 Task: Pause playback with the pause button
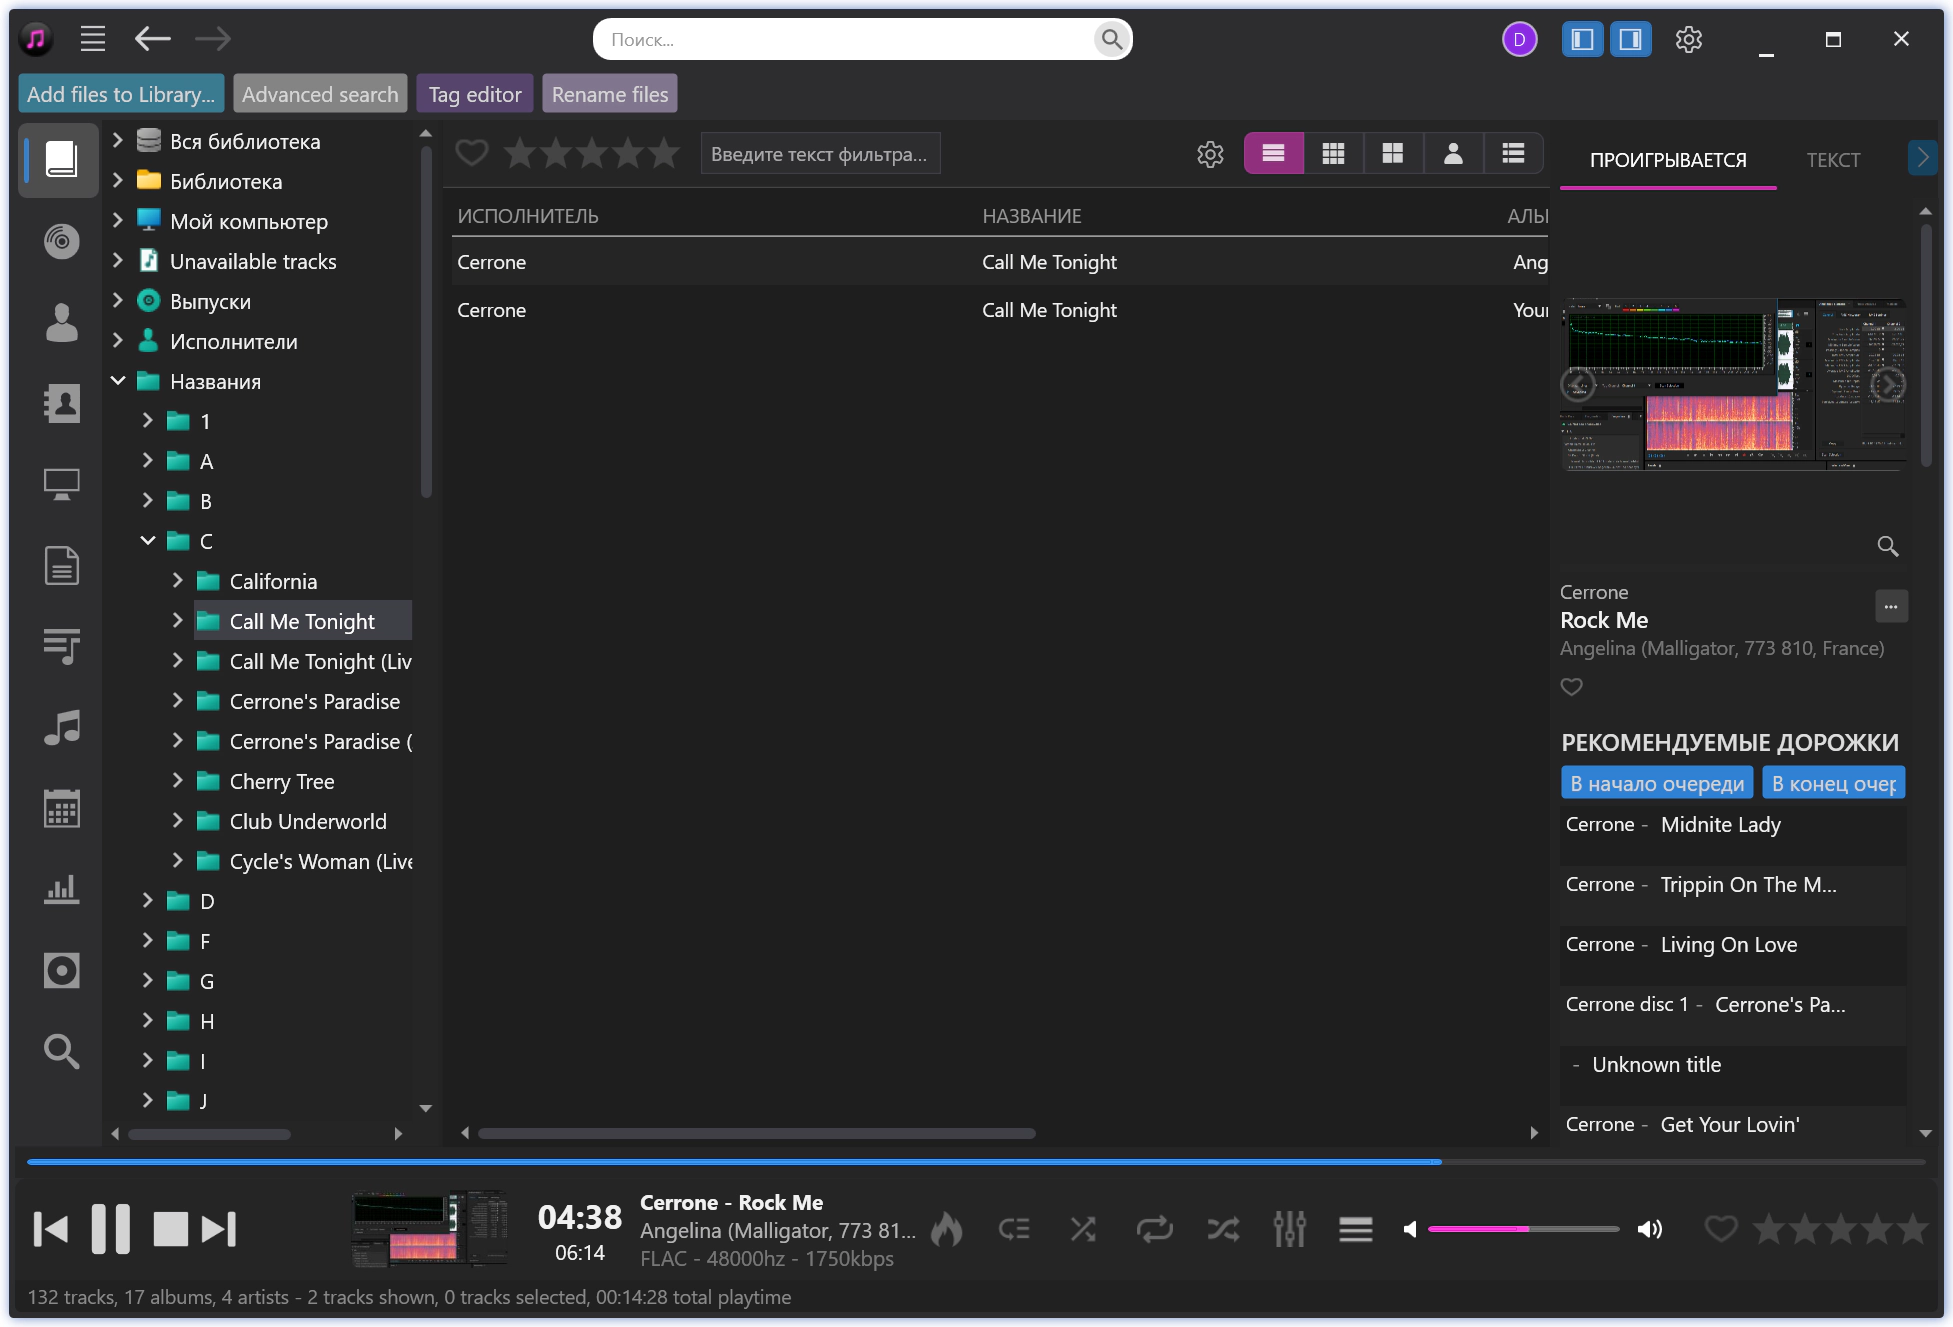pyautogui.click(x=111, y=1229)
